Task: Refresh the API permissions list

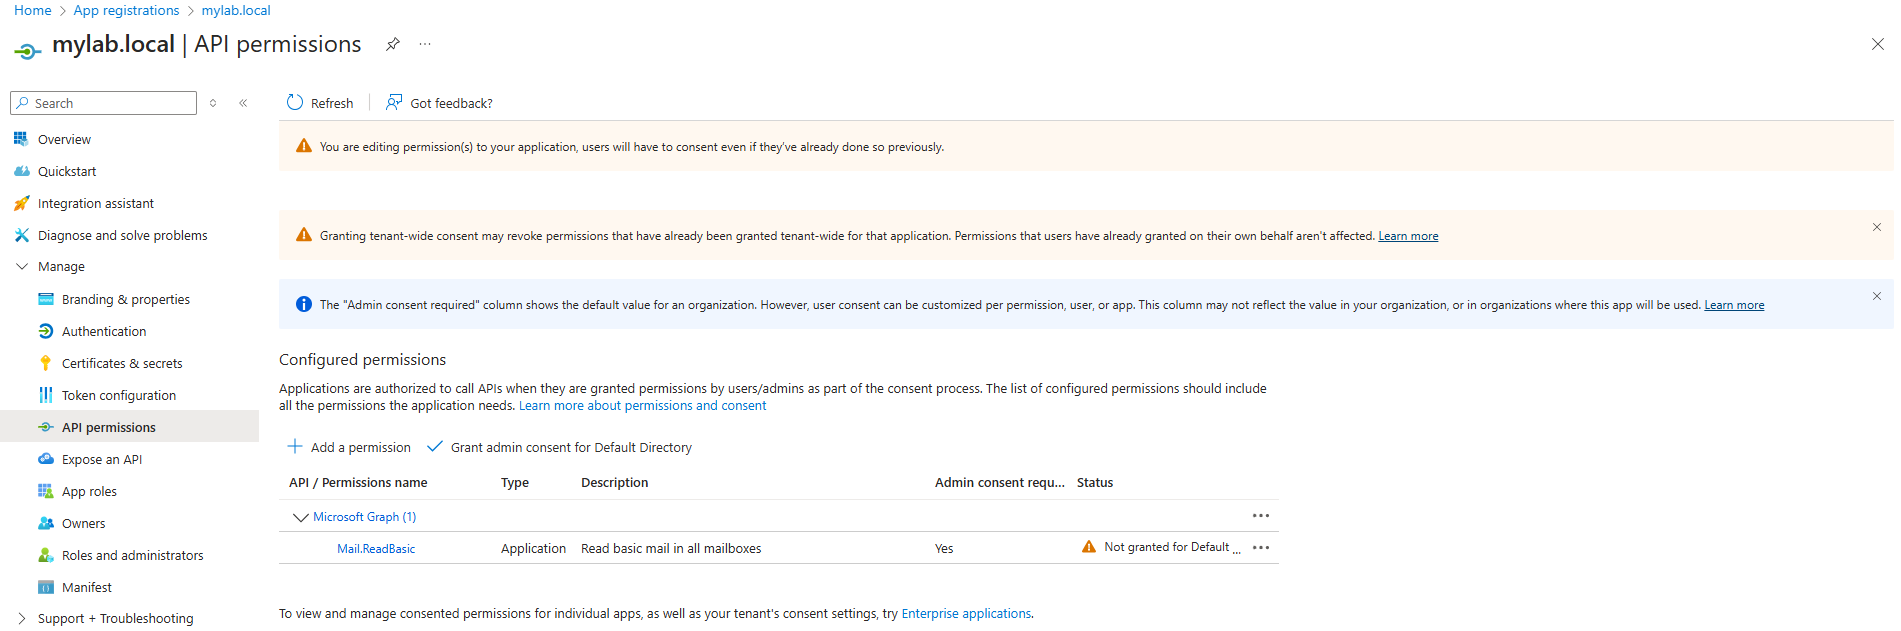Action: [320, 102]
